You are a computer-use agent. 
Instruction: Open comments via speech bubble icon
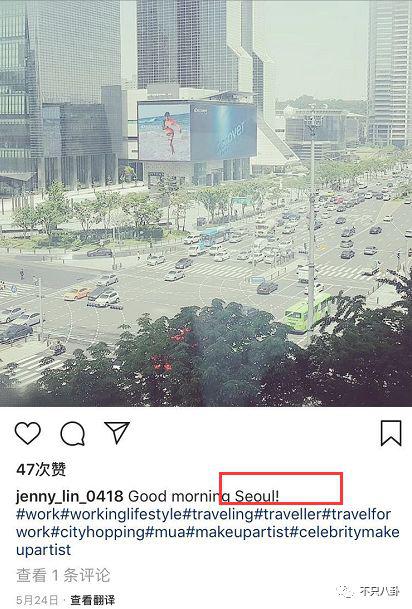click(x=73, y=433)
